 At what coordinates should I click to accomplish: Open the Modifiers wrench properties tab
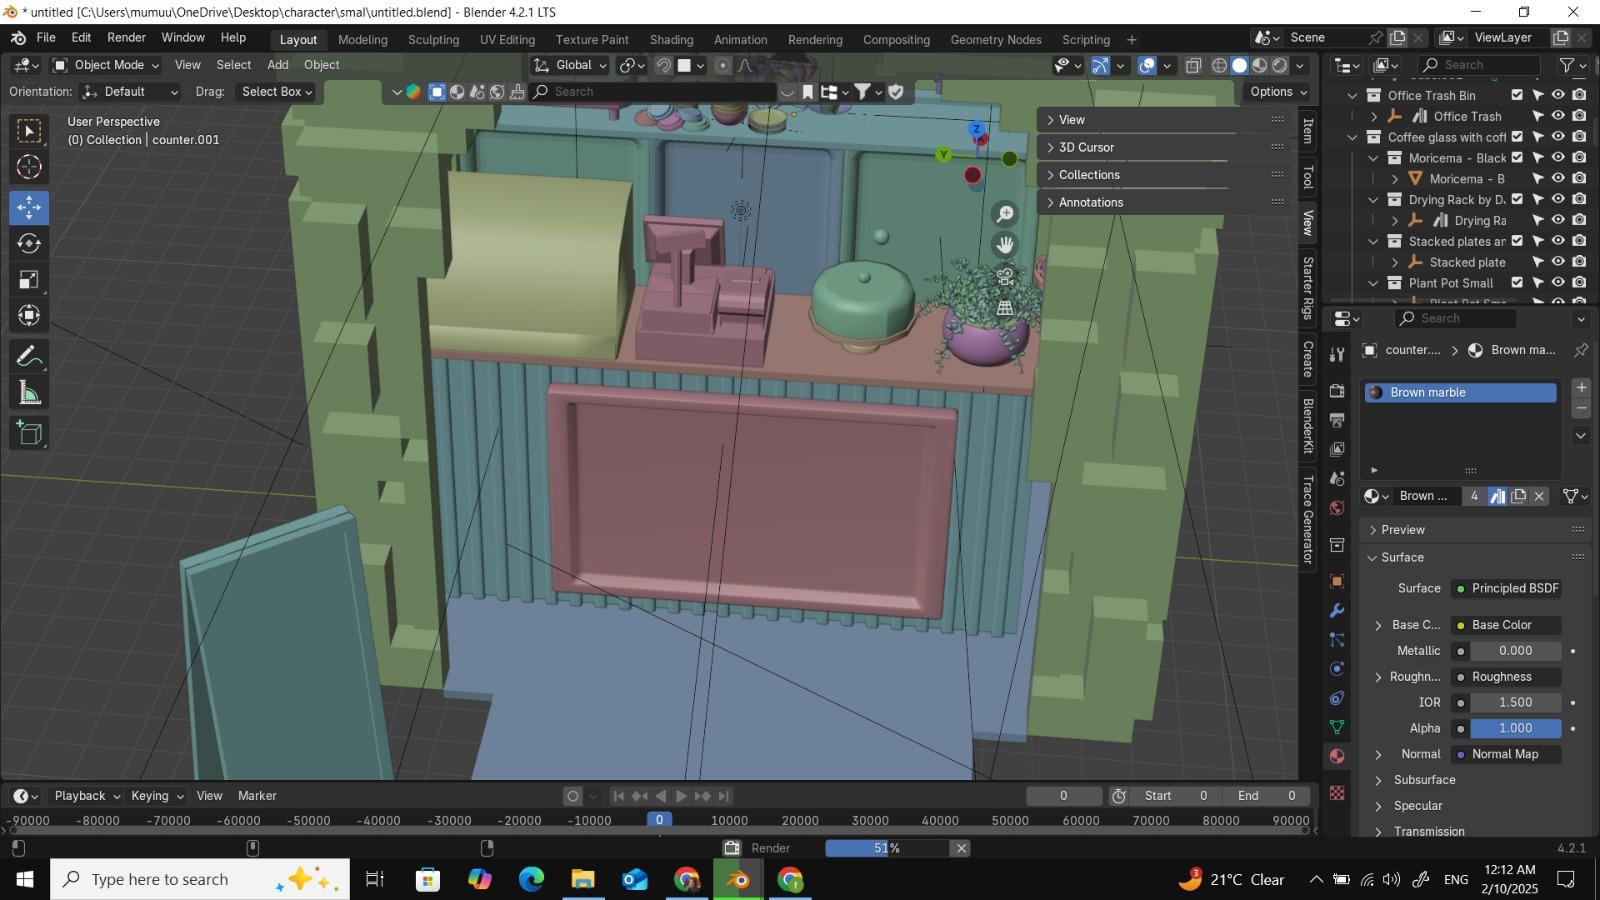coord(1337,610)
